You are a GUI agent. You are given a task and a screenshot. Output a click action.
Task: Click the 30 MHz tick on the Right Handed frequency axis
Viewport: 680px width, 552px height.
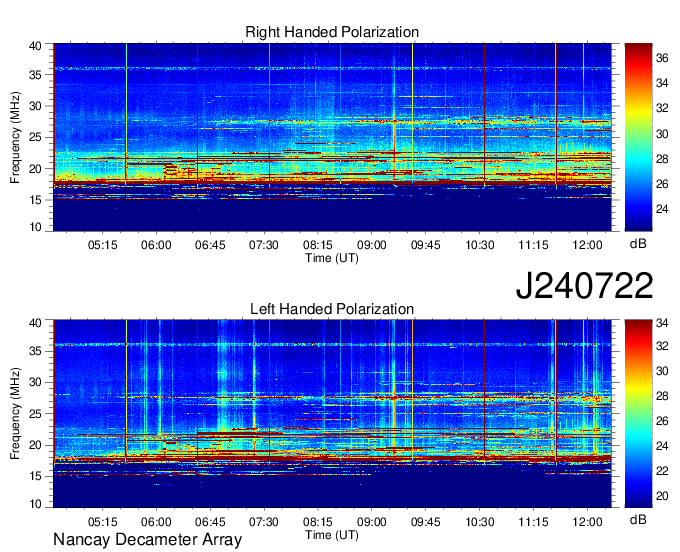[x=35, y=106]
